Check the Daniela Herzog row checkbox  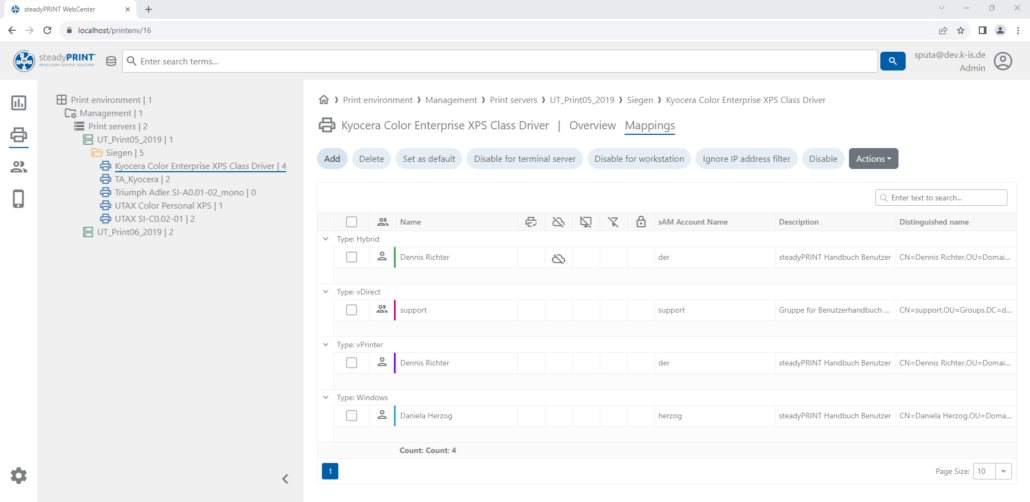pyautogui.click(x=351, y=415)
